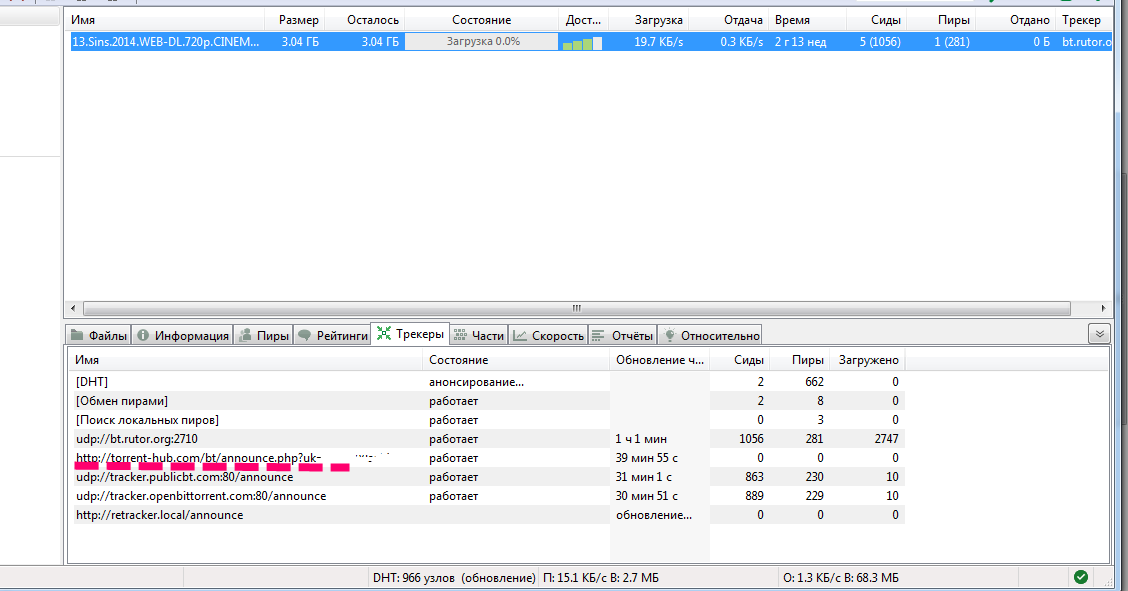Click the folder icon on the Файлы tab
This screenshot has width=1128, height=591.
point(78,336)
